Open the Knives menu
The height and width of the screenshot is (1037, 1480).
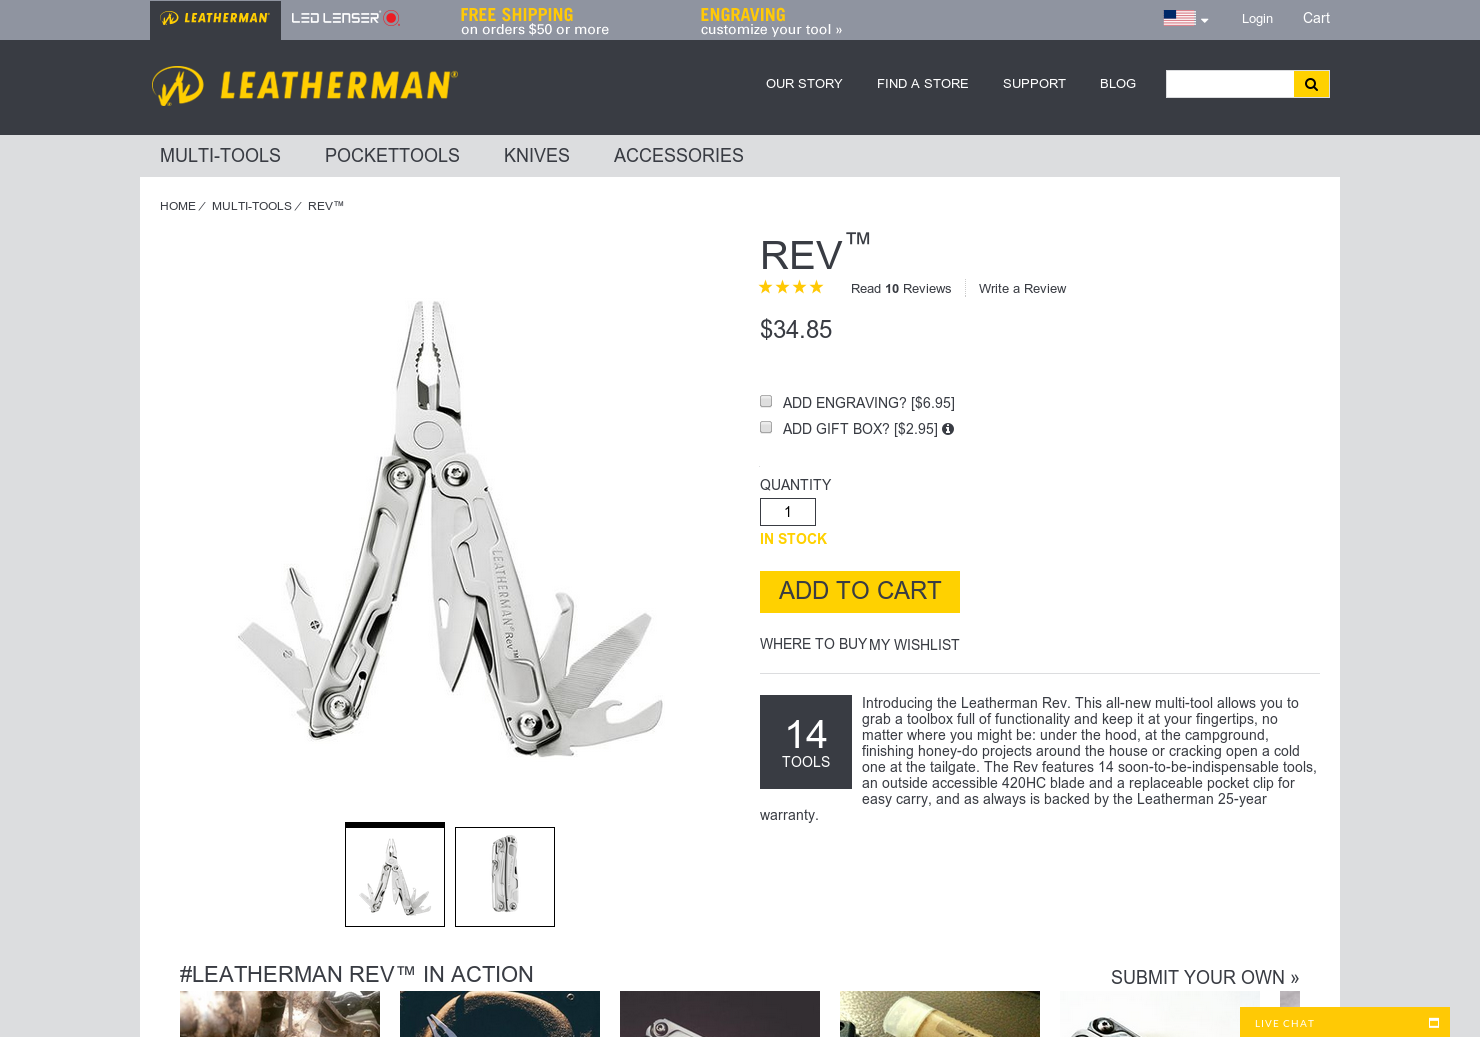[x=537, y=156]
